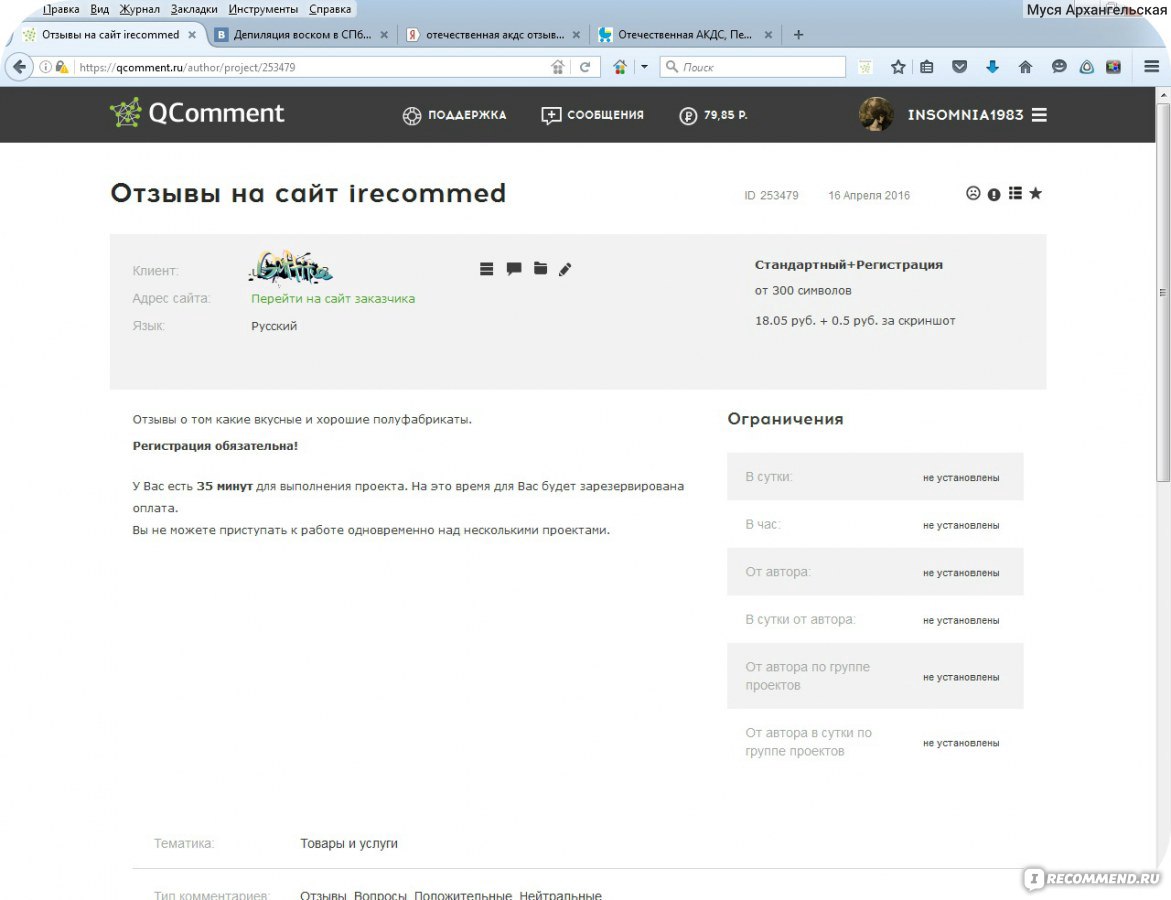
Task: Open the Вид menu
Action: click(99, 9)
